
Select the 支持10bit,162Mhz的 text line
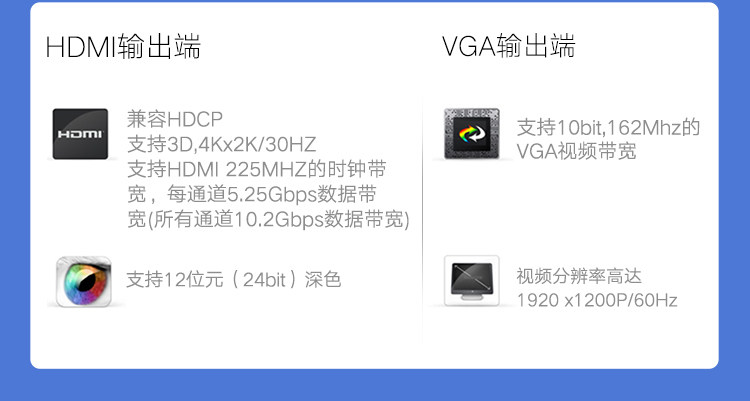click(x=608, y=128)
